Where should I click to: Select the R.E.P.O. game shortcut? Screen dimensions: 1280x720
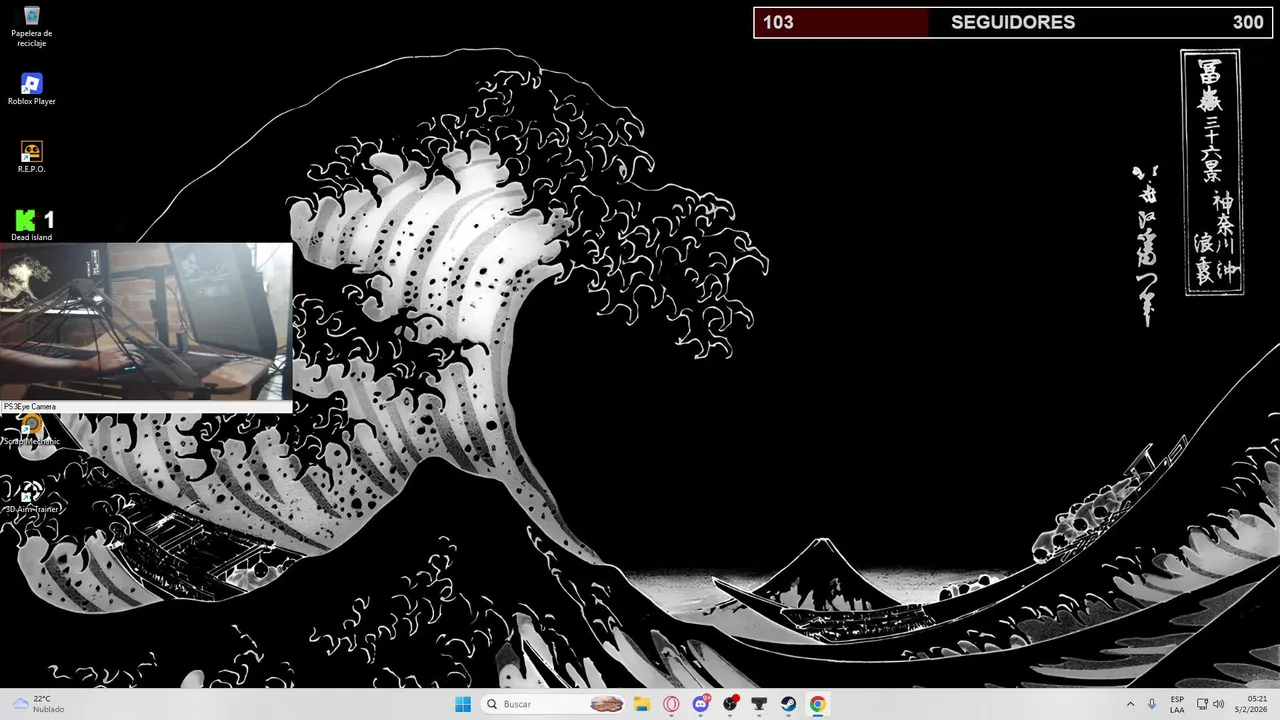click(x=31, y=157)
